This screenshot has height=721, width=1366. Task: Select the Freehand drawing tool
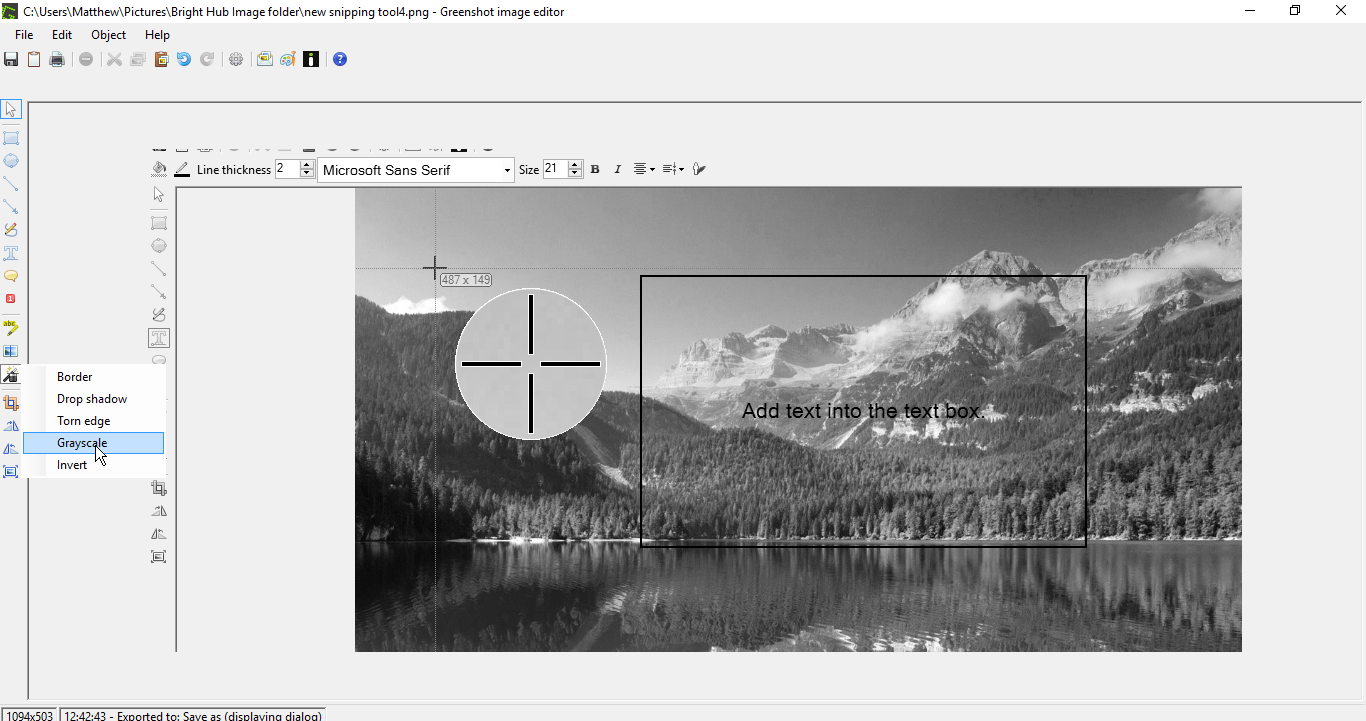tap(11, 229)
